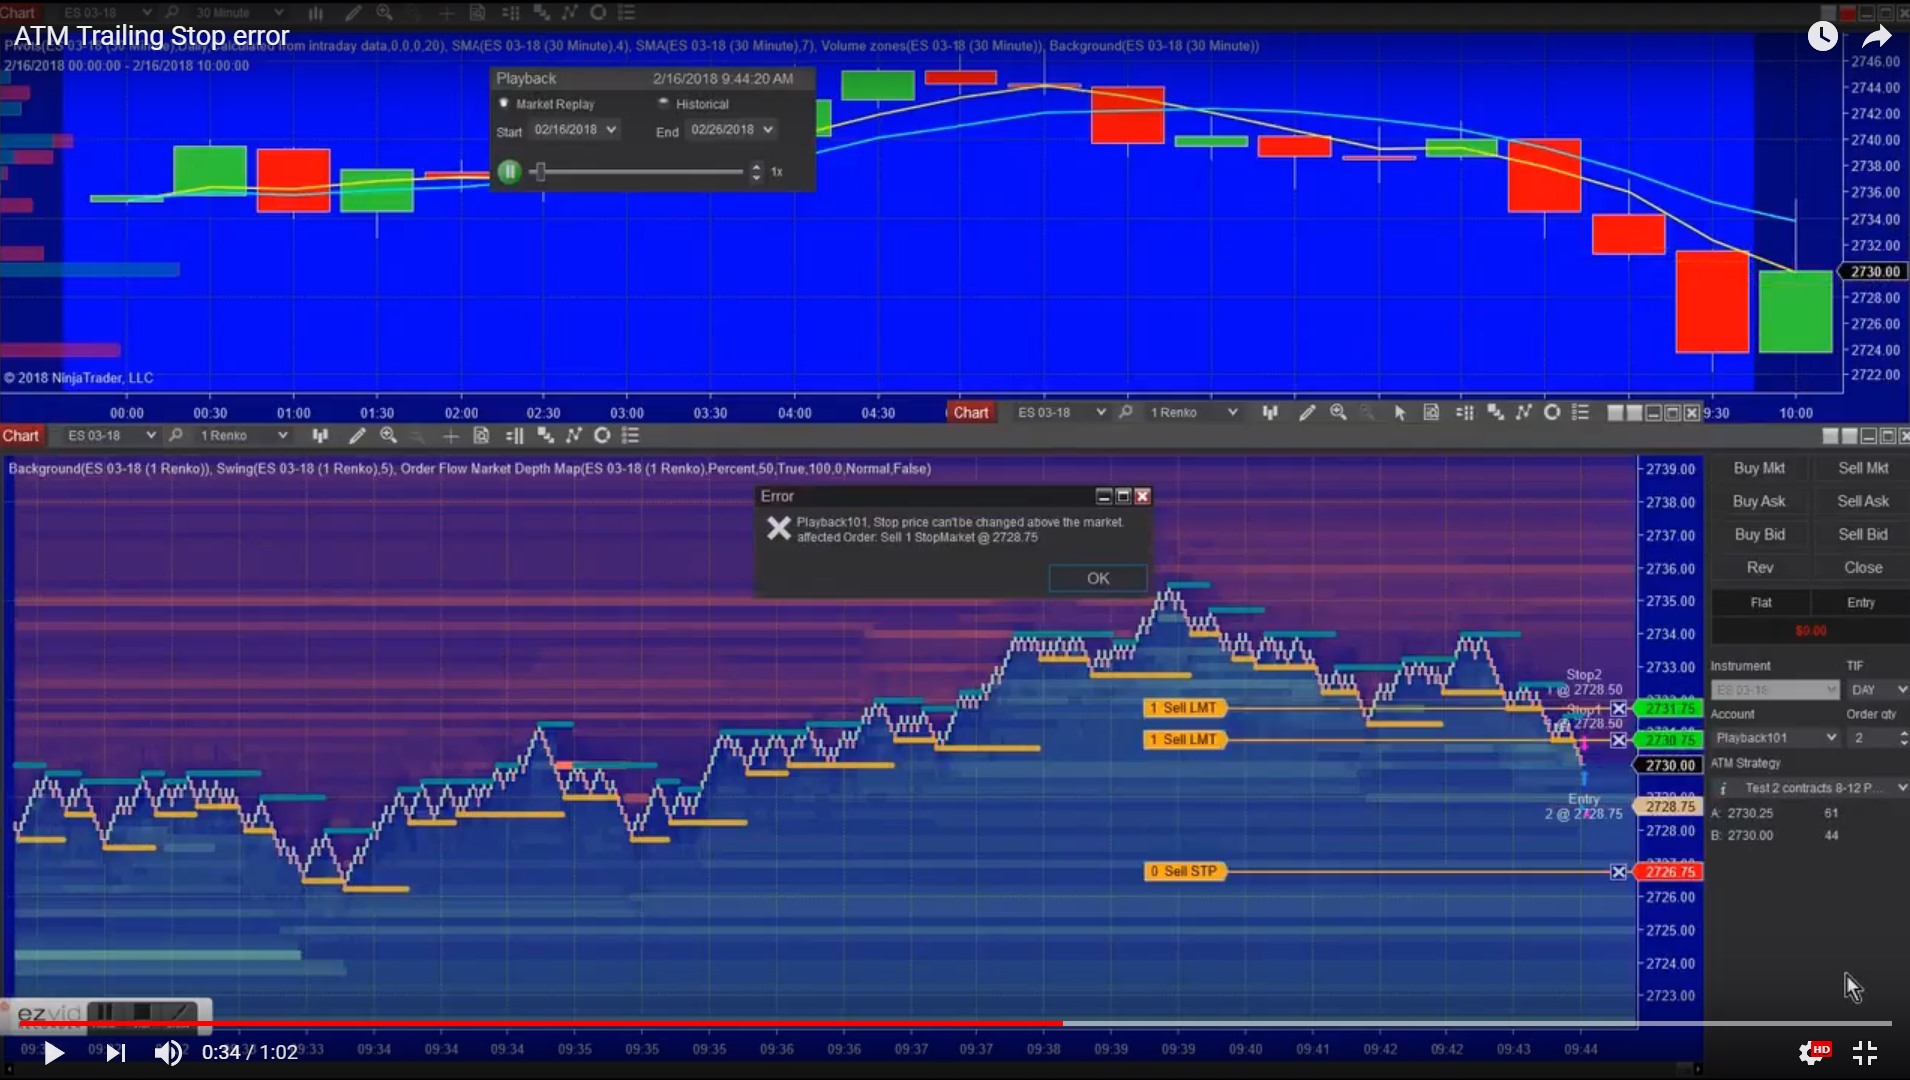The image size is (1910, 1080).
Task: Adjust the Order qty stepper
Action: [1903, 738]
